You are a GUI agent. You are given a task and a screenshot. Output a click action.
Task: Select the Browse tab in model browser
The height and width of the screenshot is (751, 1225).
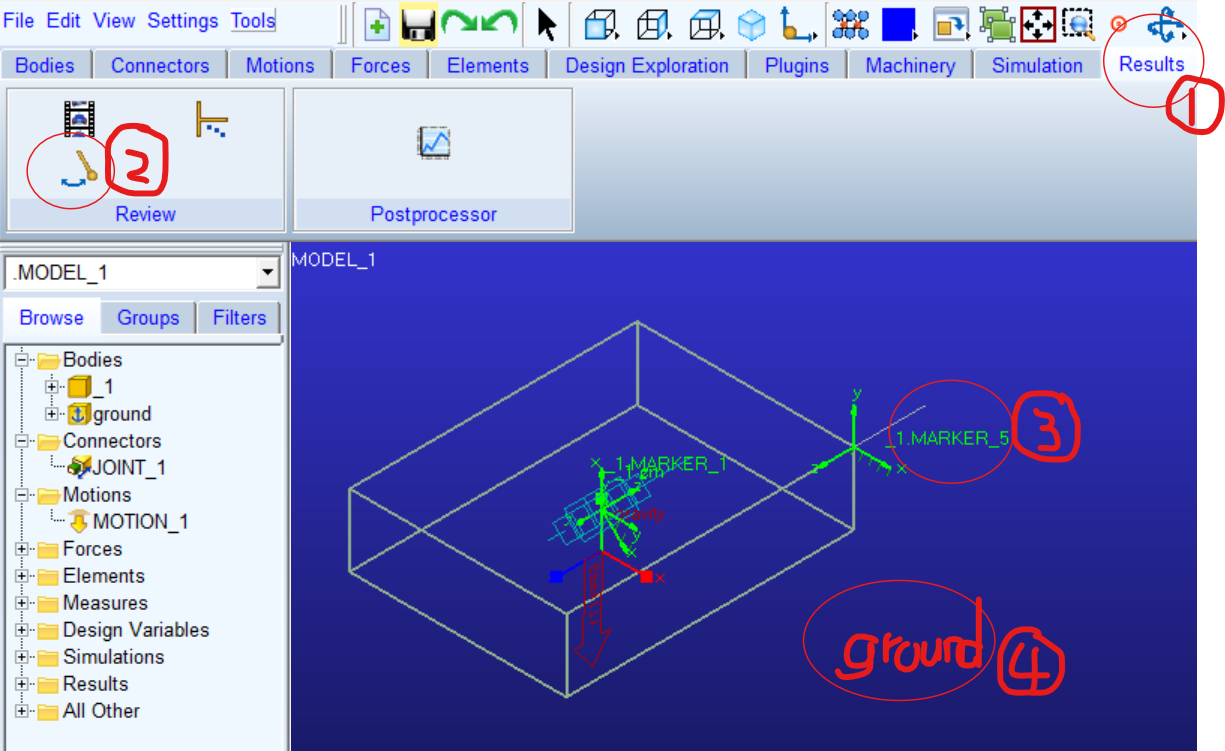(51, 318)
